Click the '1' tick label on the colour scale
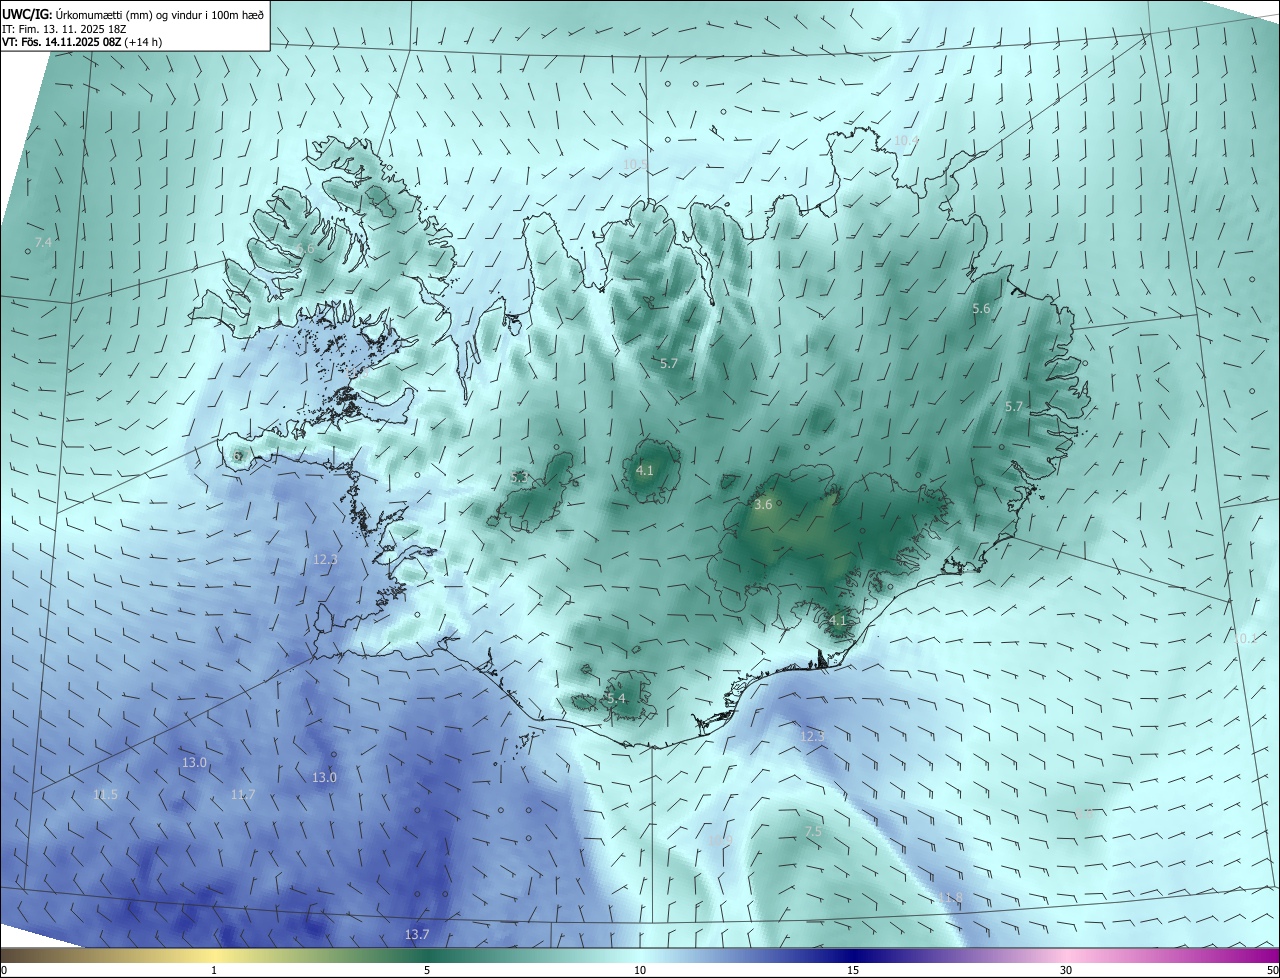The height and width of the screenshot is (978, 1280). pos(214,970)
